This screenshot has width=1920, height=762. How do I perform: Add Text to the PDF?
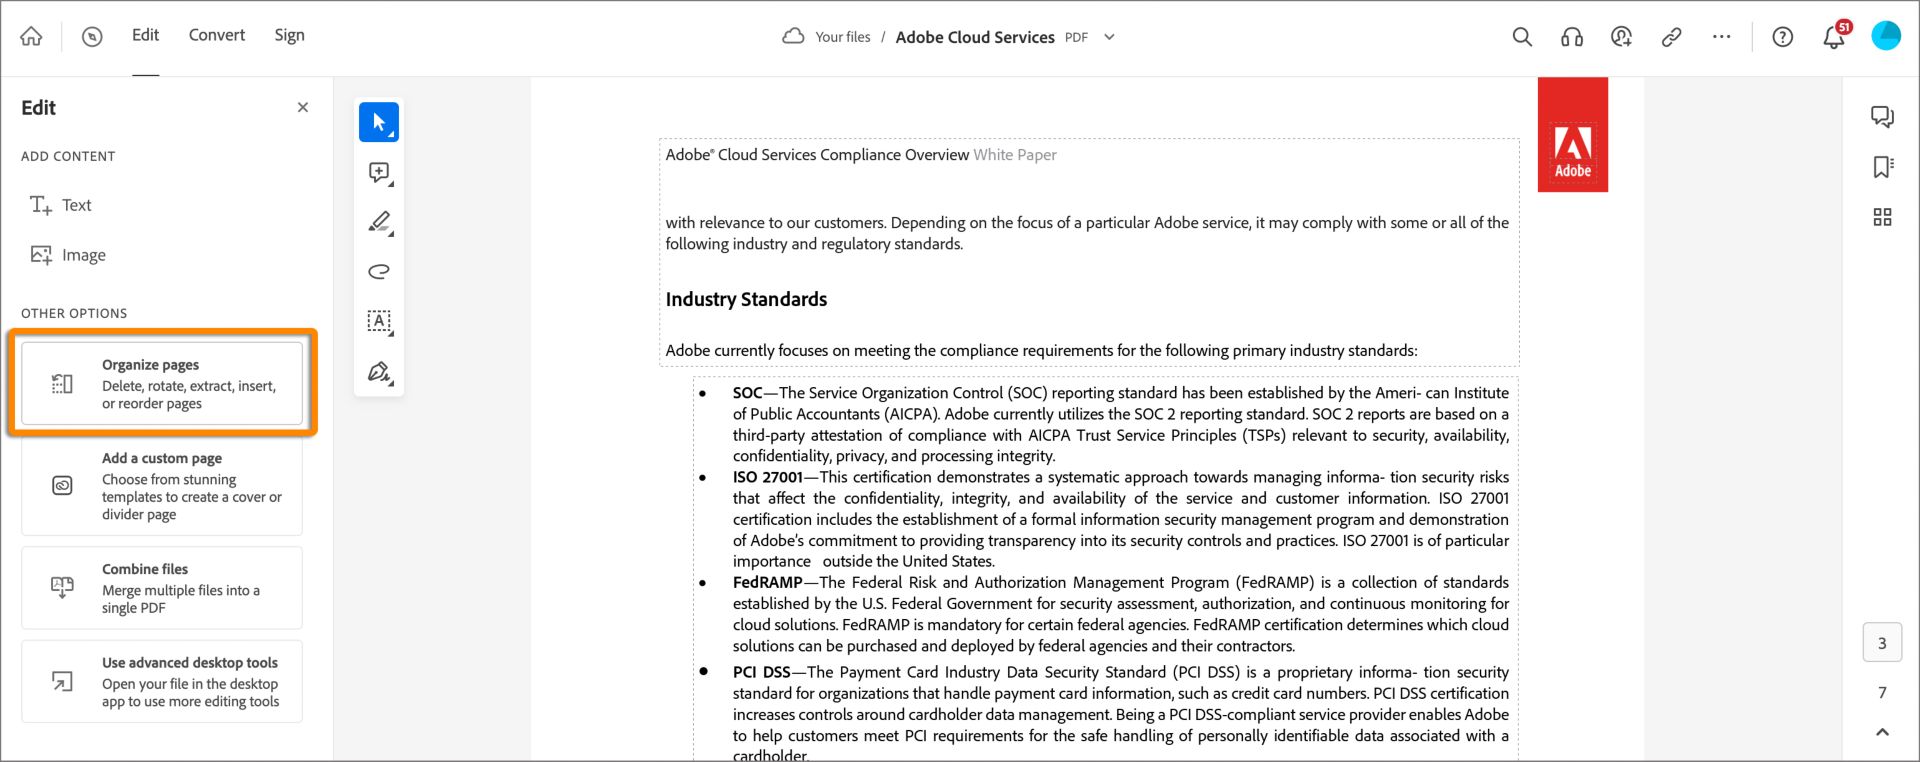point(61,205)
